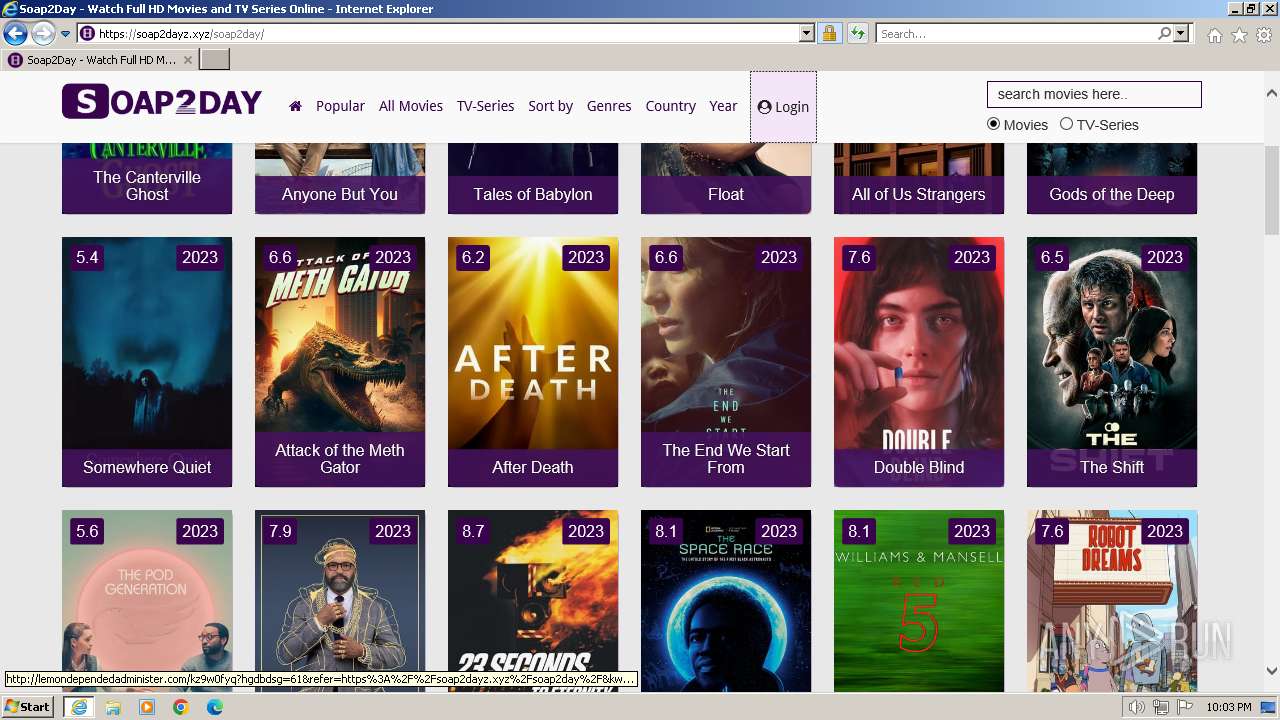Open the All Movies navigation item
This screenshot has height=720, width=1280.
[x=410, y=106]
